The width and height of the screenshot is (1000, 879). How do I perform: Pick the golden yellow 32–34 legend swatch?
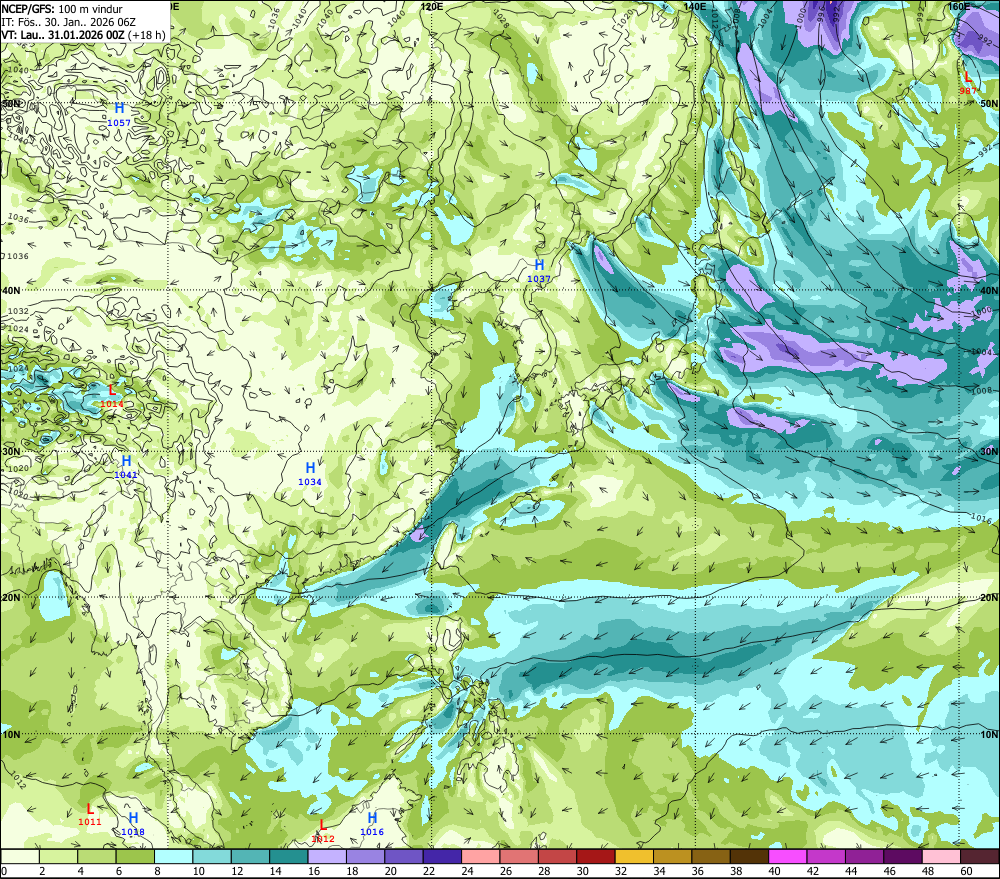(634, 856)
